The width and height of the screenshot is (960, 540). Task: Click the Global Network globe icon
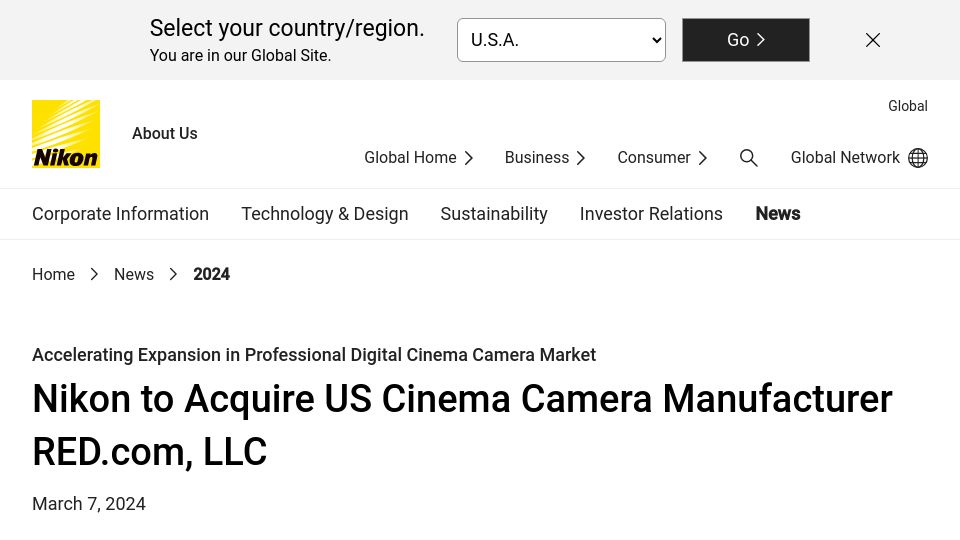pyautogui.click(x=918, y=158)
